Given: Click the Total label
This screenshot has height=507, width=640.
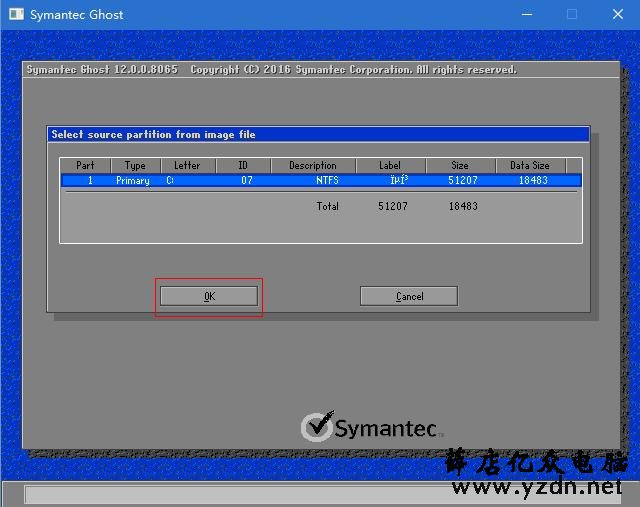Looking at the screenshot, I should pyautogui.click(x=328, y=206).
